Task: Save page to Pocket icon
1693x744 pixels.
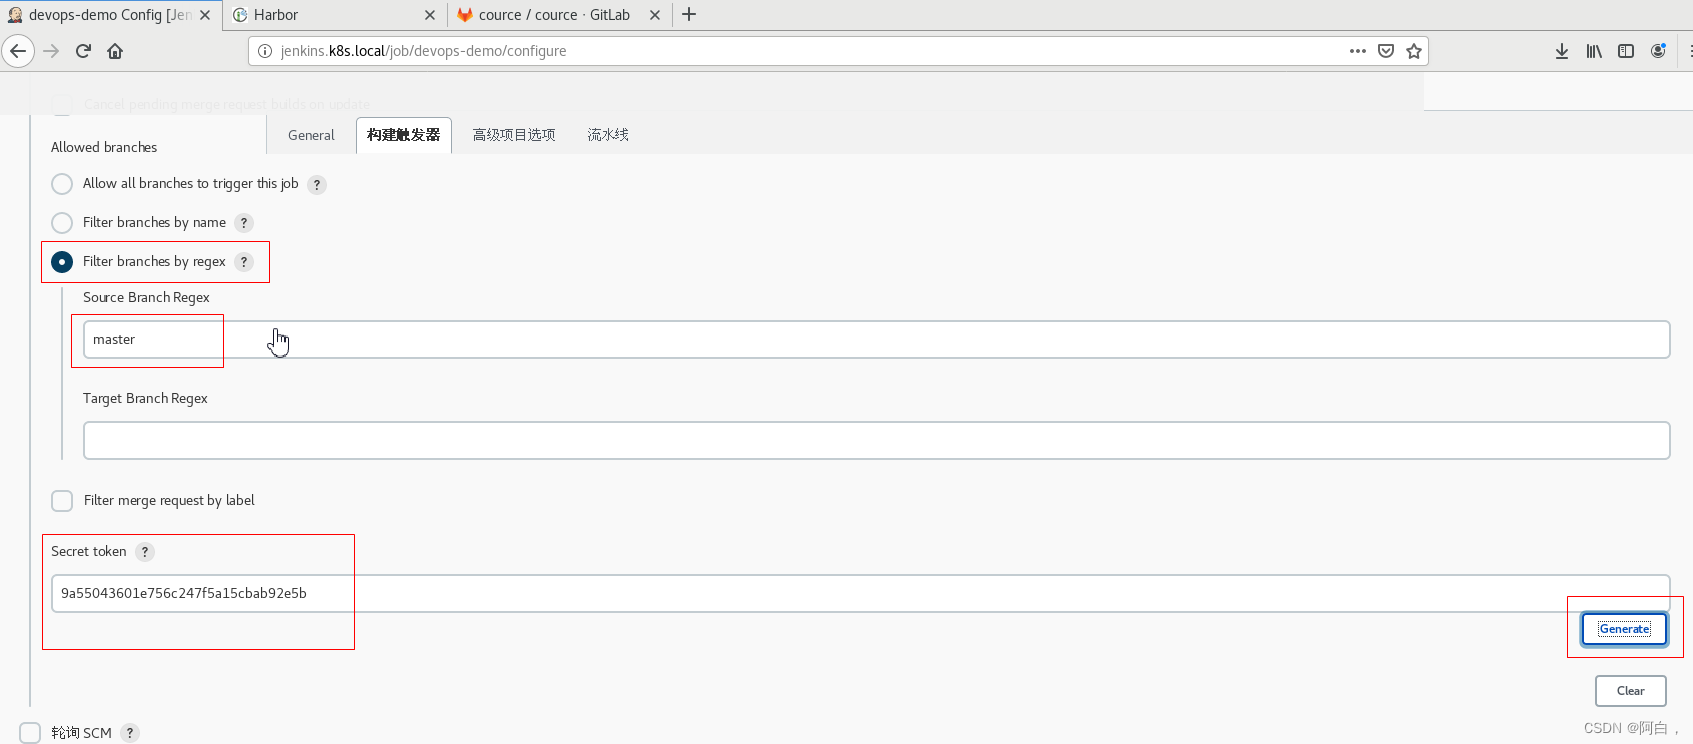Action: coord(1386,51)
